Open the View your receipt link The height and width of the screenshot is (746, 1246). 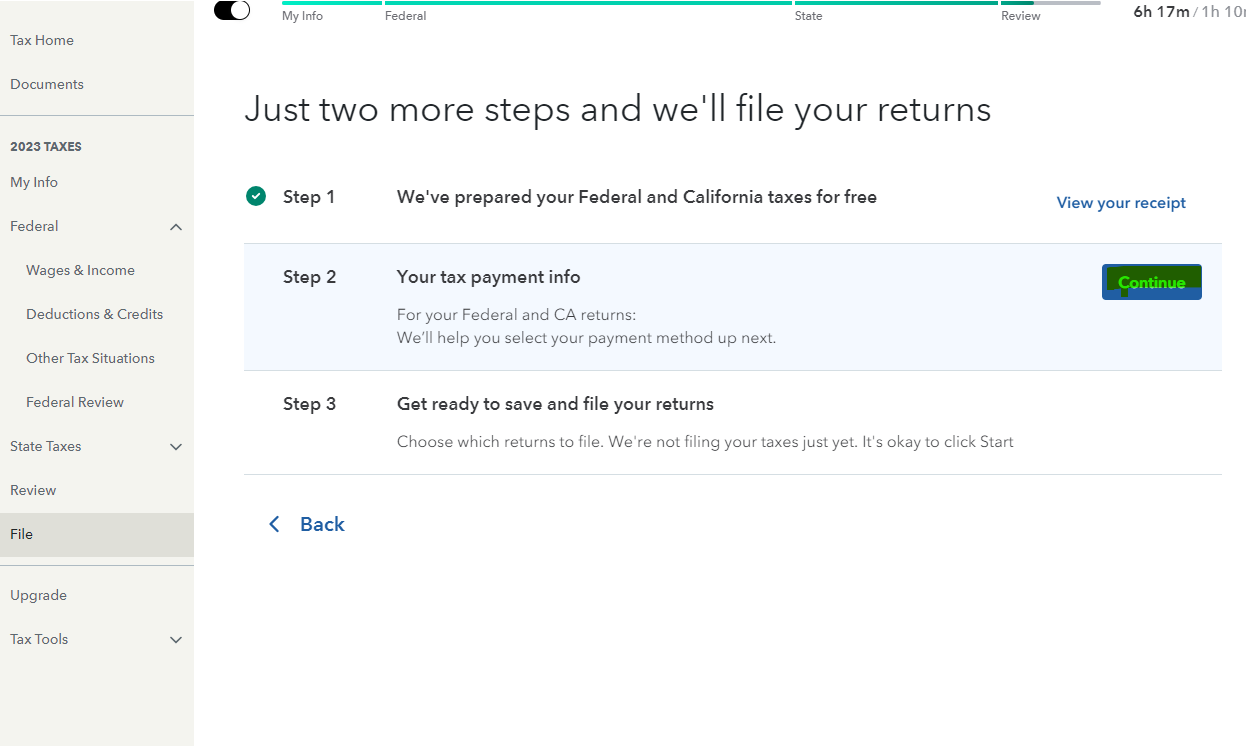[1121, 203]
